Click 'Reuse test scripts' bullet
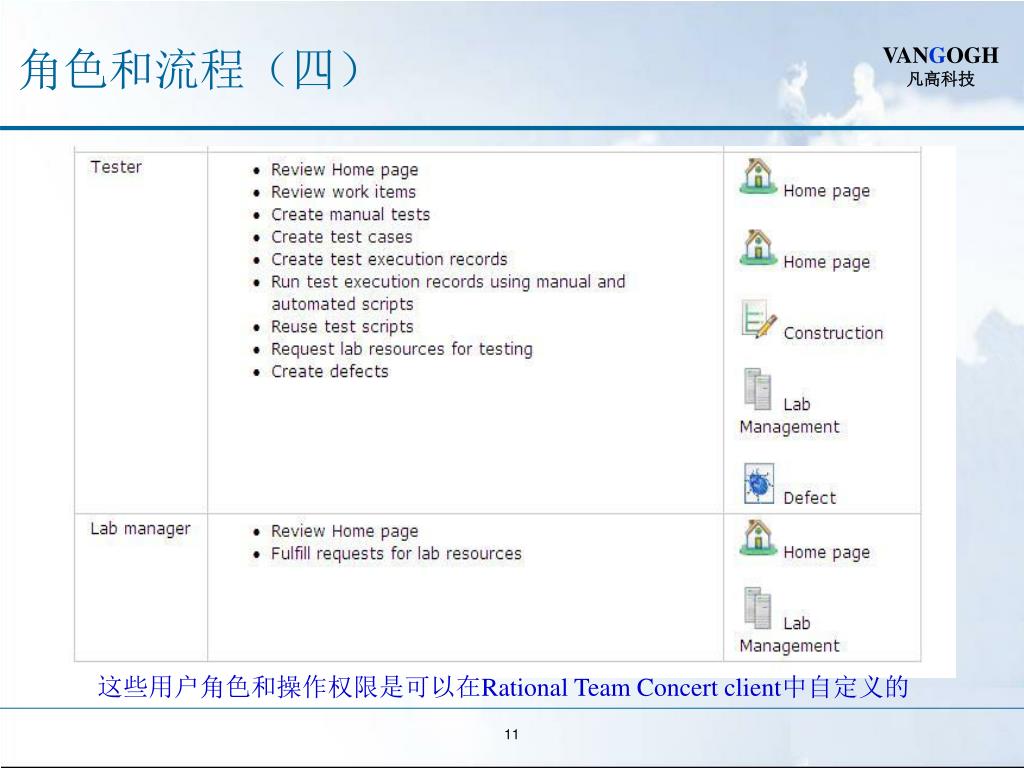1024x768 pixels. tap(342, 327)
